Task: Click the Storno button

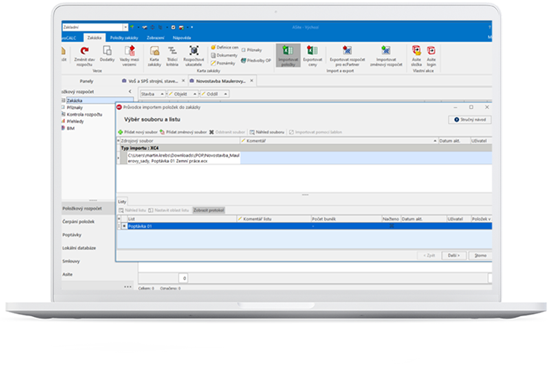Action: pyautogui.click(x=480, y=255)
